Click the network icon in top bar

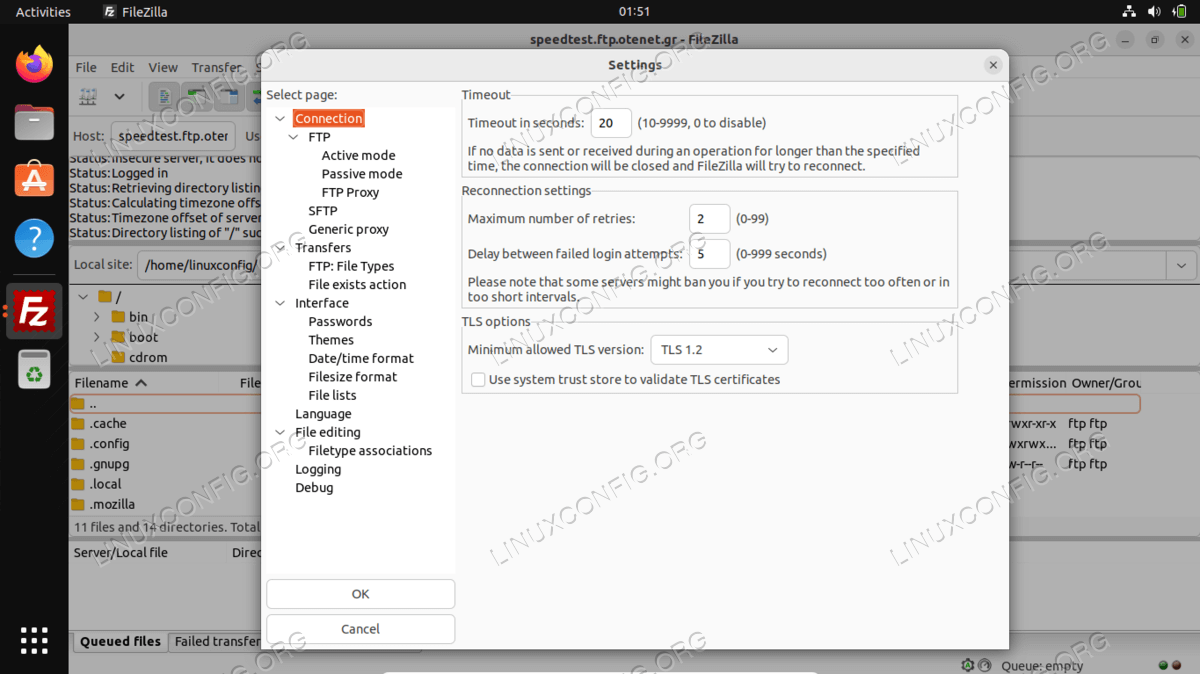1129,12
